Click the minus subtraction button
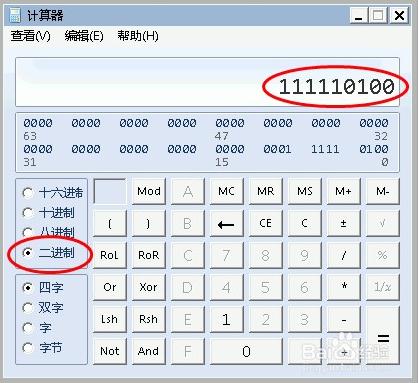Screen dimensions: 418x383 click(x=344, y=319)
